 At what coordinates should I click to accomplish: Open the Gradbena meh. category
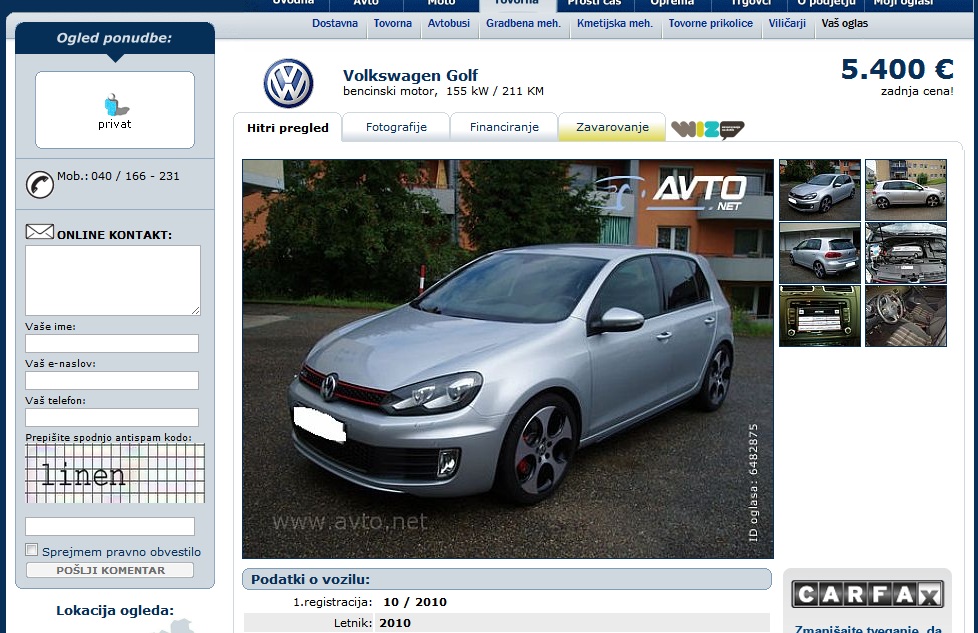(x=523, y=24)
